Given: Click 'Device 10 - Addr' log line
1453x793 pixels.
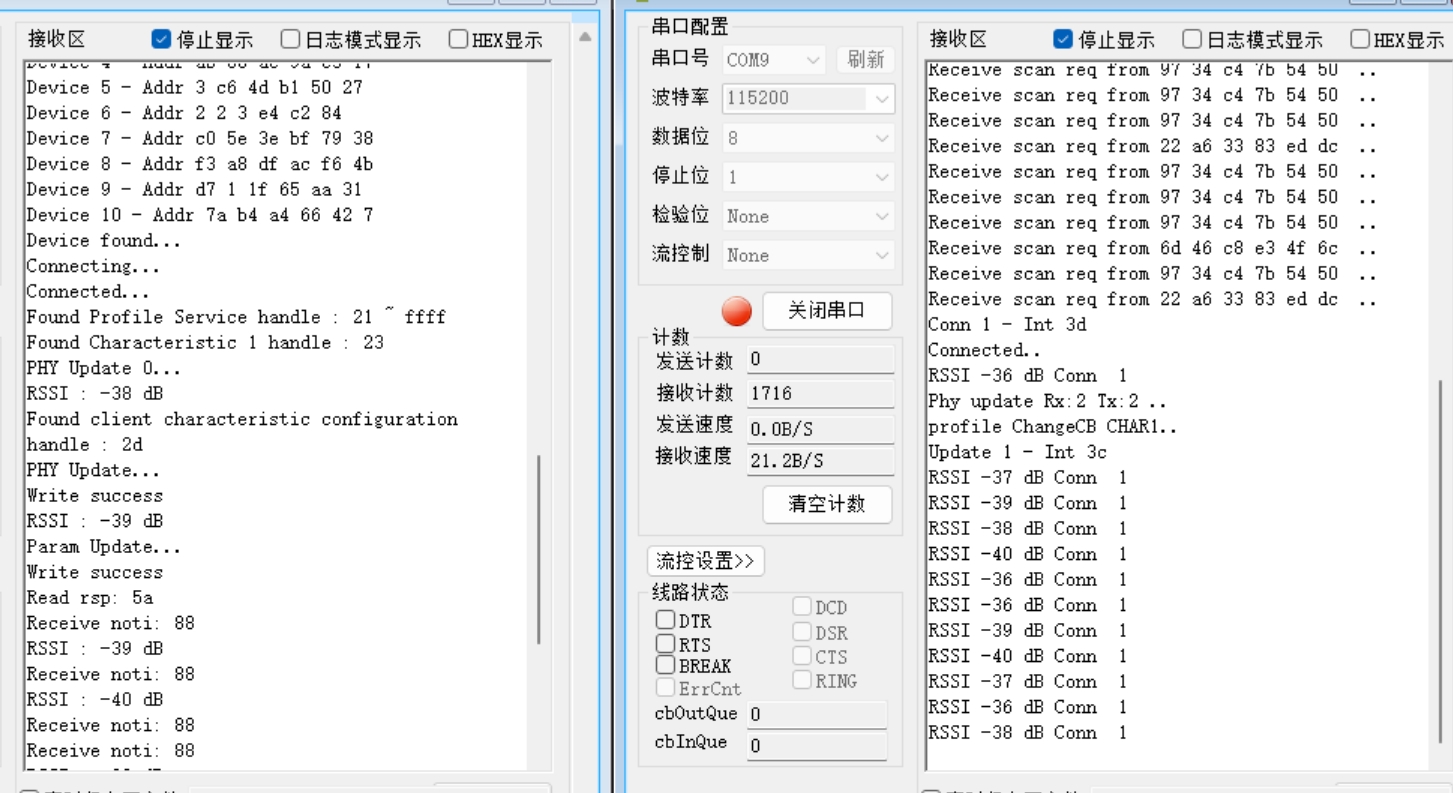Looking at the screenshot, I should (200, 215).
